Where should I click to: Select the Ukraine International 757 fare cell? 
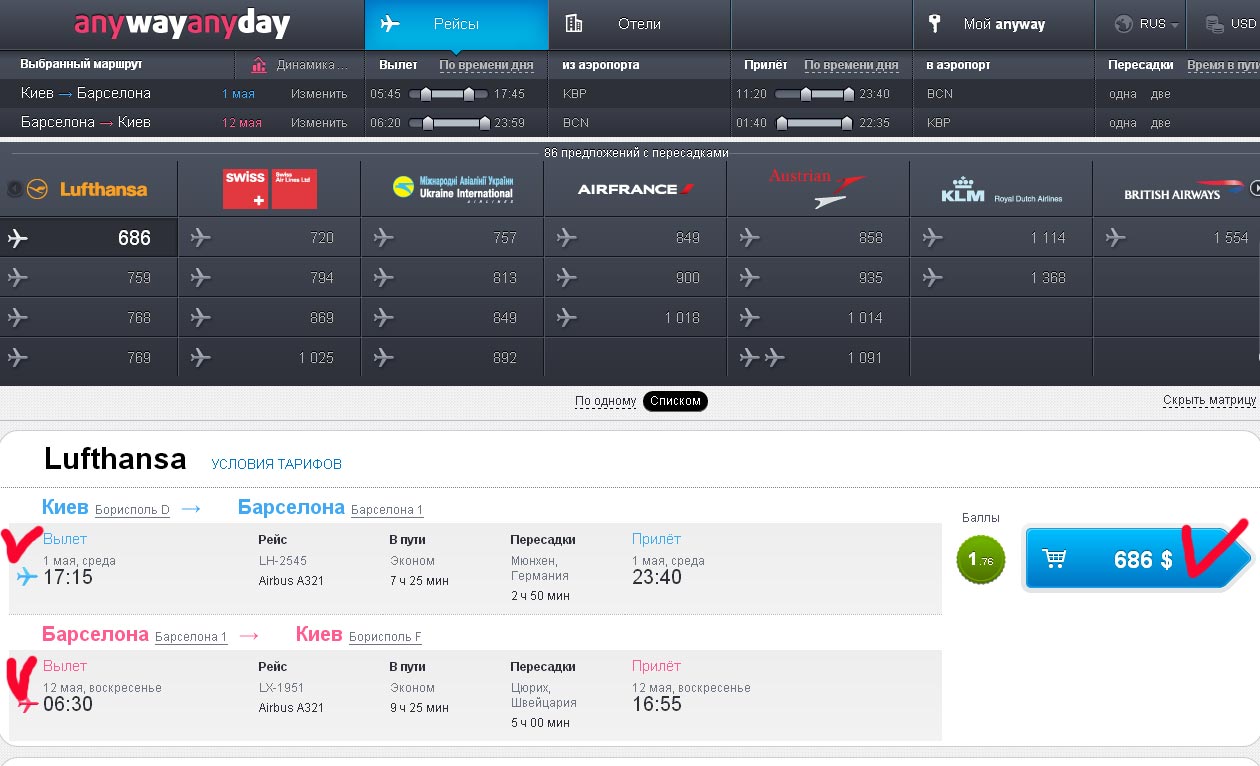[453, 238]
